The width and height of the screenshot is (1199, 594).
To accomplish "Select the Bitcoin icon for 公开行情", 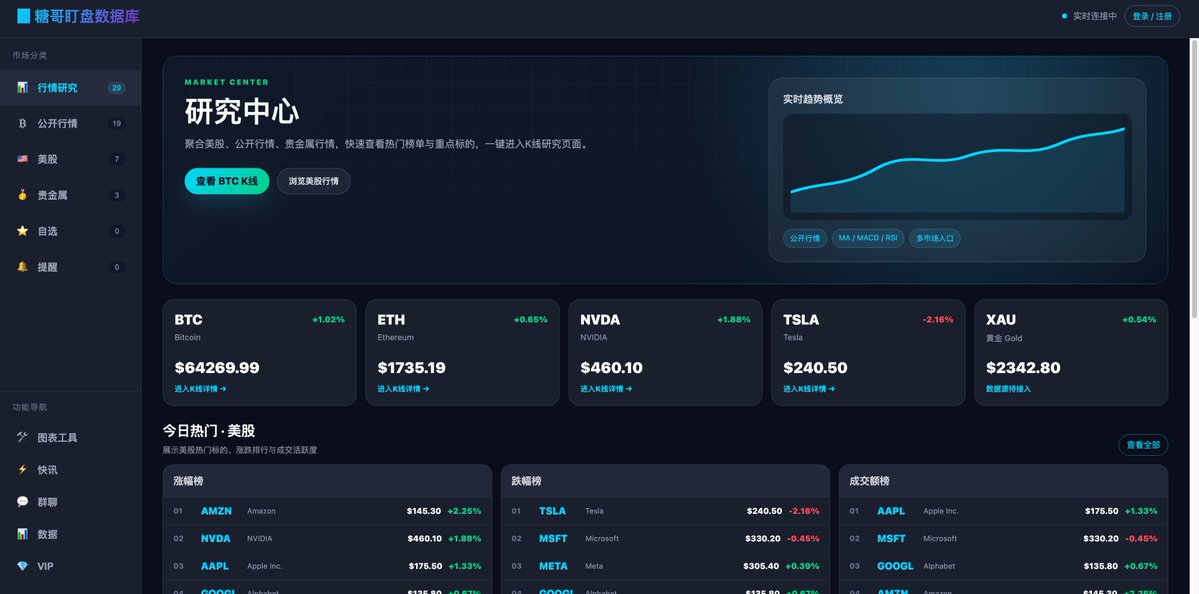I will pos(22,123).
